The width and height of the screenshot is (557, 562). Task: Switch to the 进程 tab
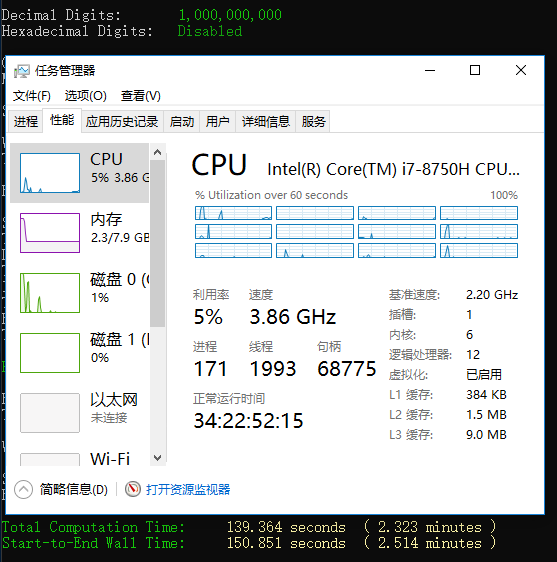click(26, 122)
